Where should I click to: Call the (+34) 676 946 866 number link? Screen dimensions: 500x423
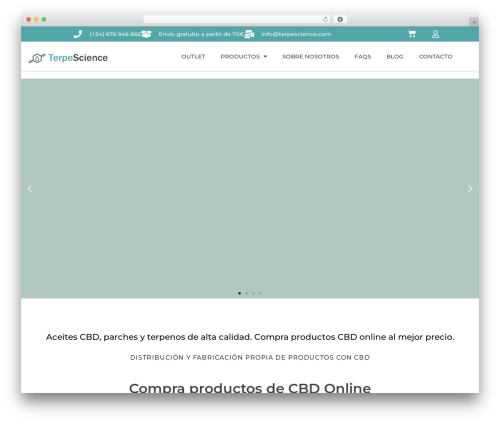tap(115, 34)
